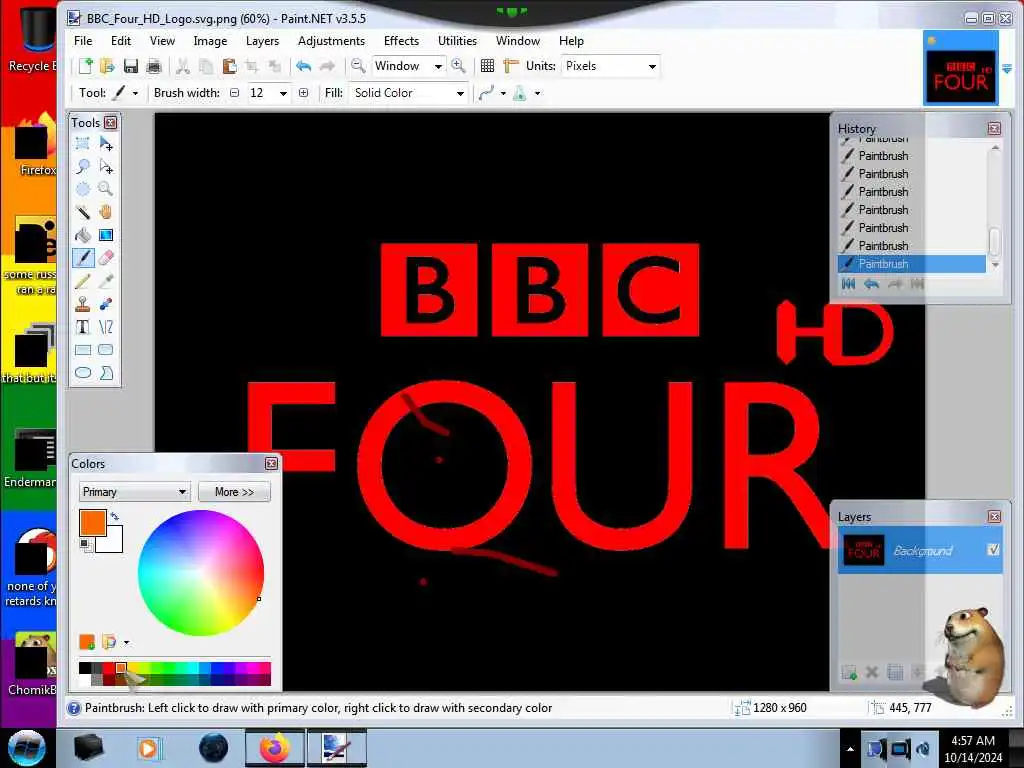Select the Gradient tool
1024x768 pixels.
(x=106, y=235)
